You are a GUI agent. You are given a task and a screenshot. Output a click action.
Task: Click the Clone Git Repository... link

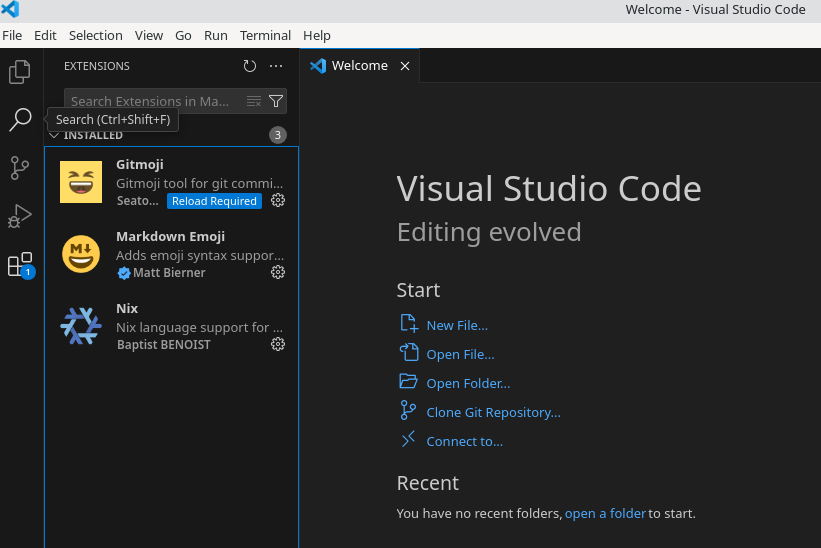(493, 412)
